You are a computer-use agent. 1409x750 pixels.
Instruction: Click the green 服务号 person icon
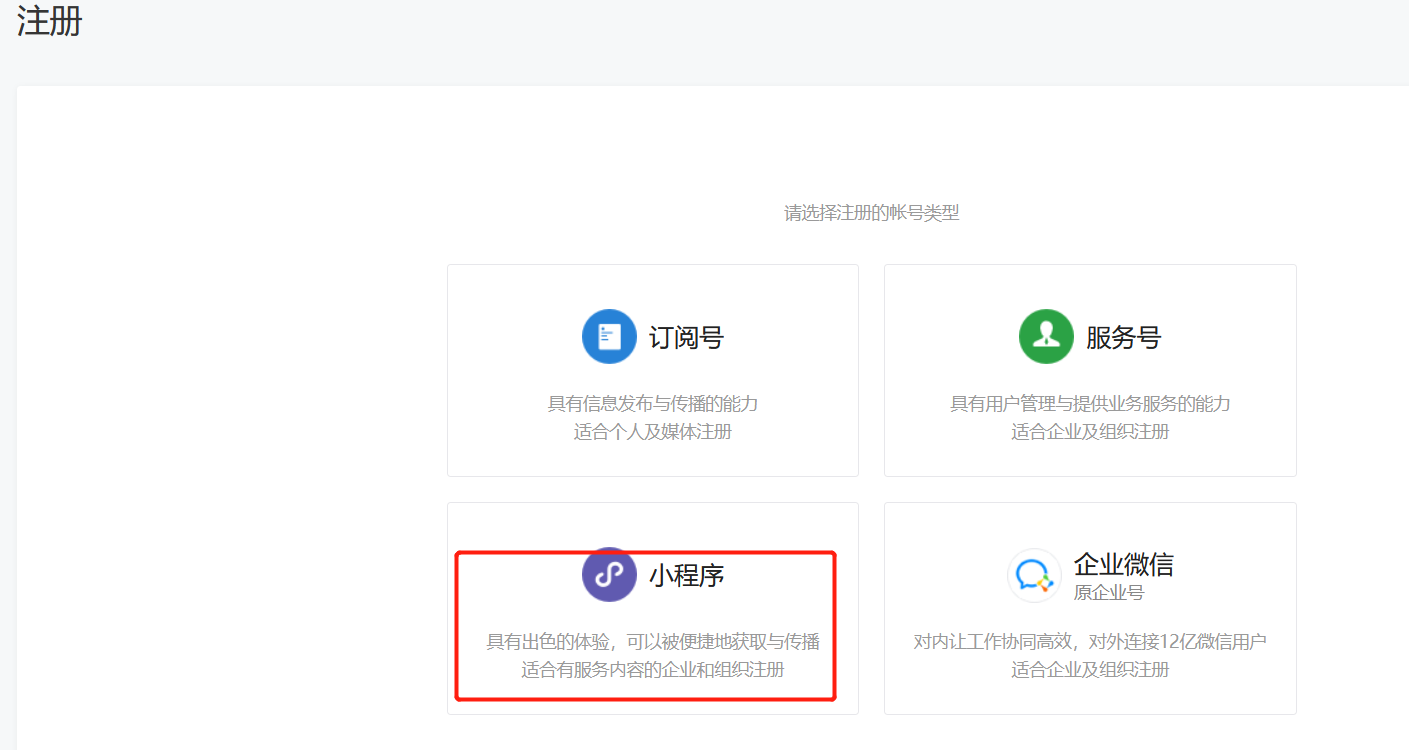coord(1046,337)
